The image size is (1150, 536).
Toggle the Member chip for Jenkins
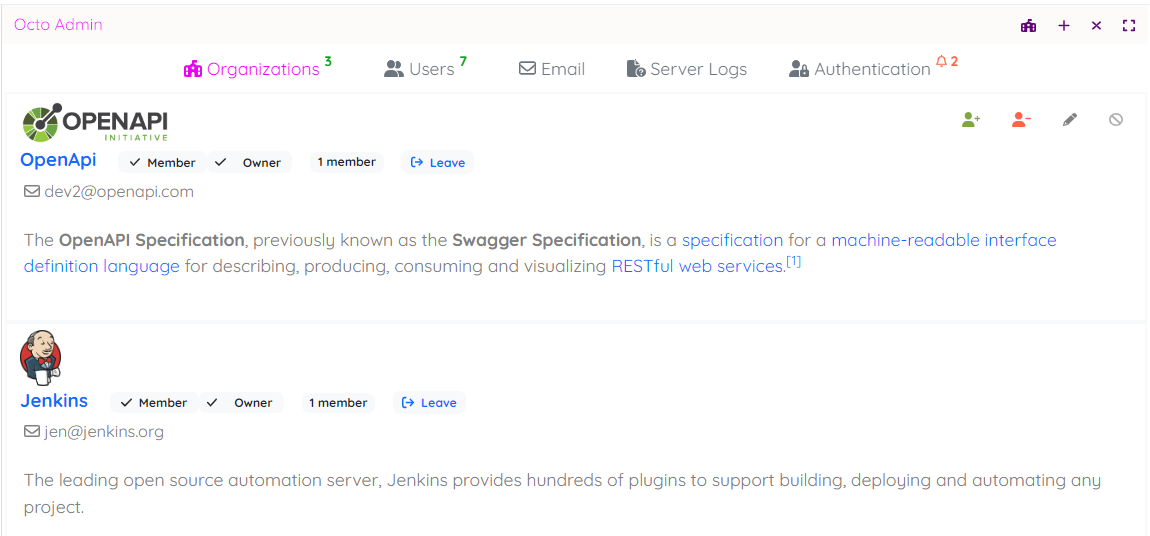tap(154, 403)
